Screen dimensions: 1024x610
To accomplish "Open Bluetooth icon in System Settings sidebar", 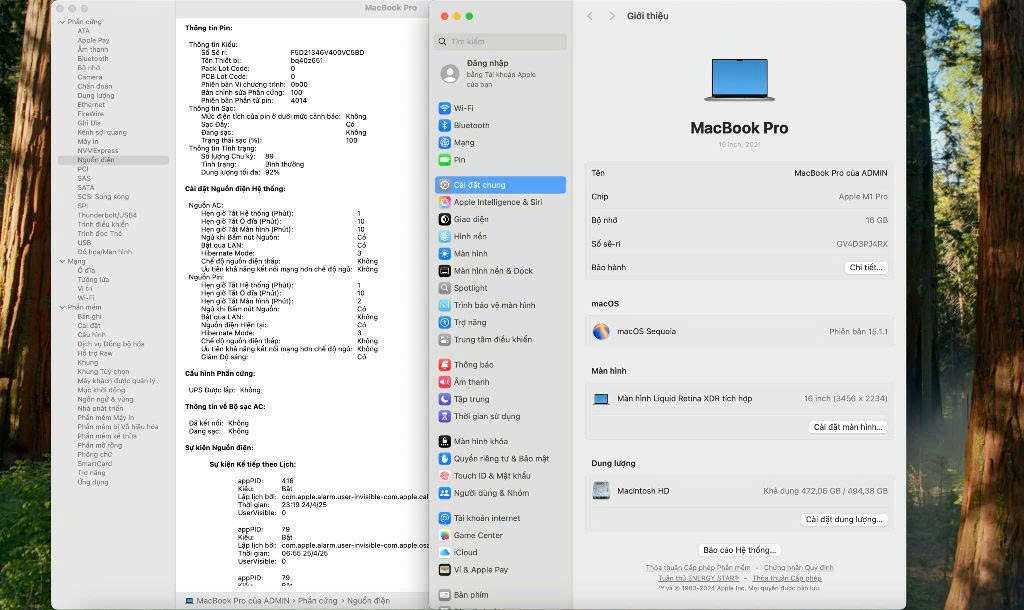I will point(444,125).
